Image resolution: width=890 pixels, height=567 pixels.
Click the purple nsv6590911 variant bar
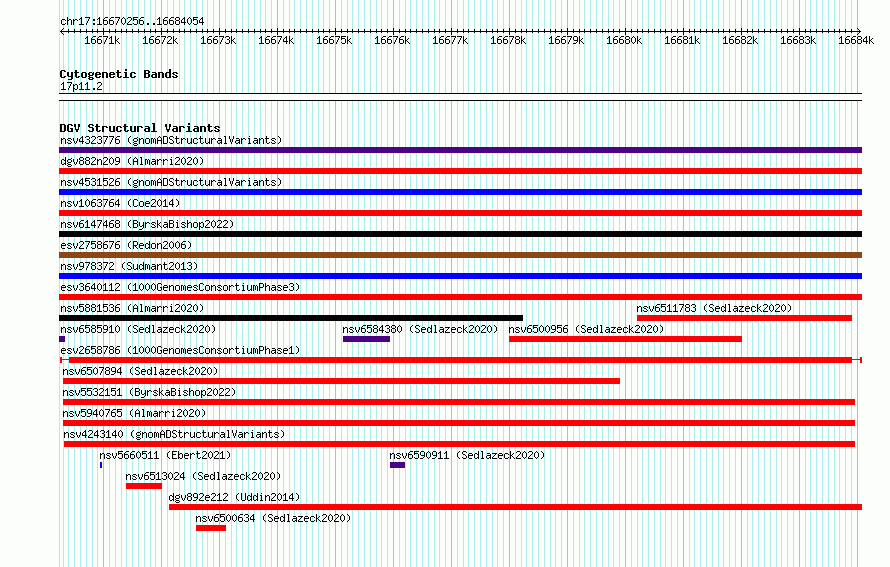397,465
